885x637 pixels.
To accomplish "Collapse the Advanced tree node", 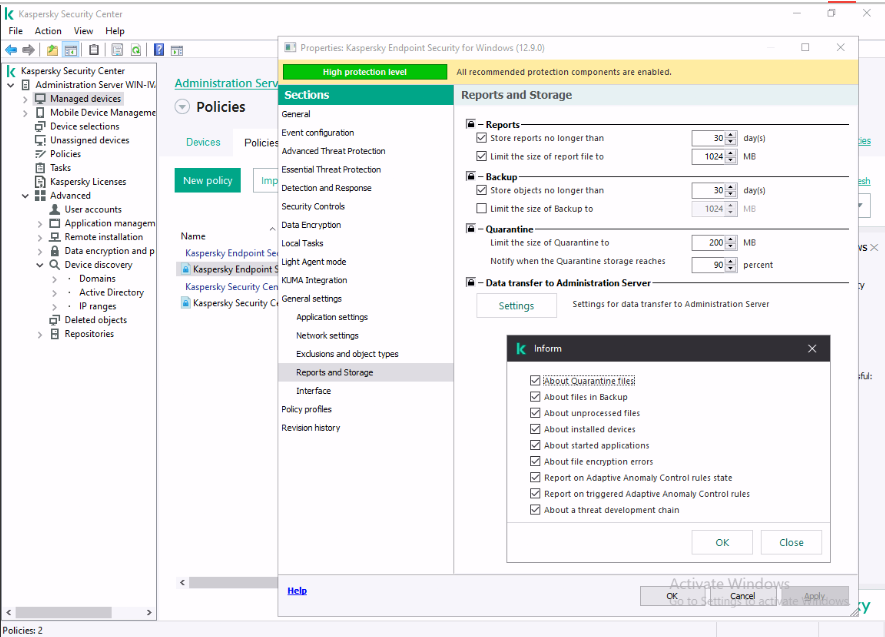I will [x=25, y=196].
